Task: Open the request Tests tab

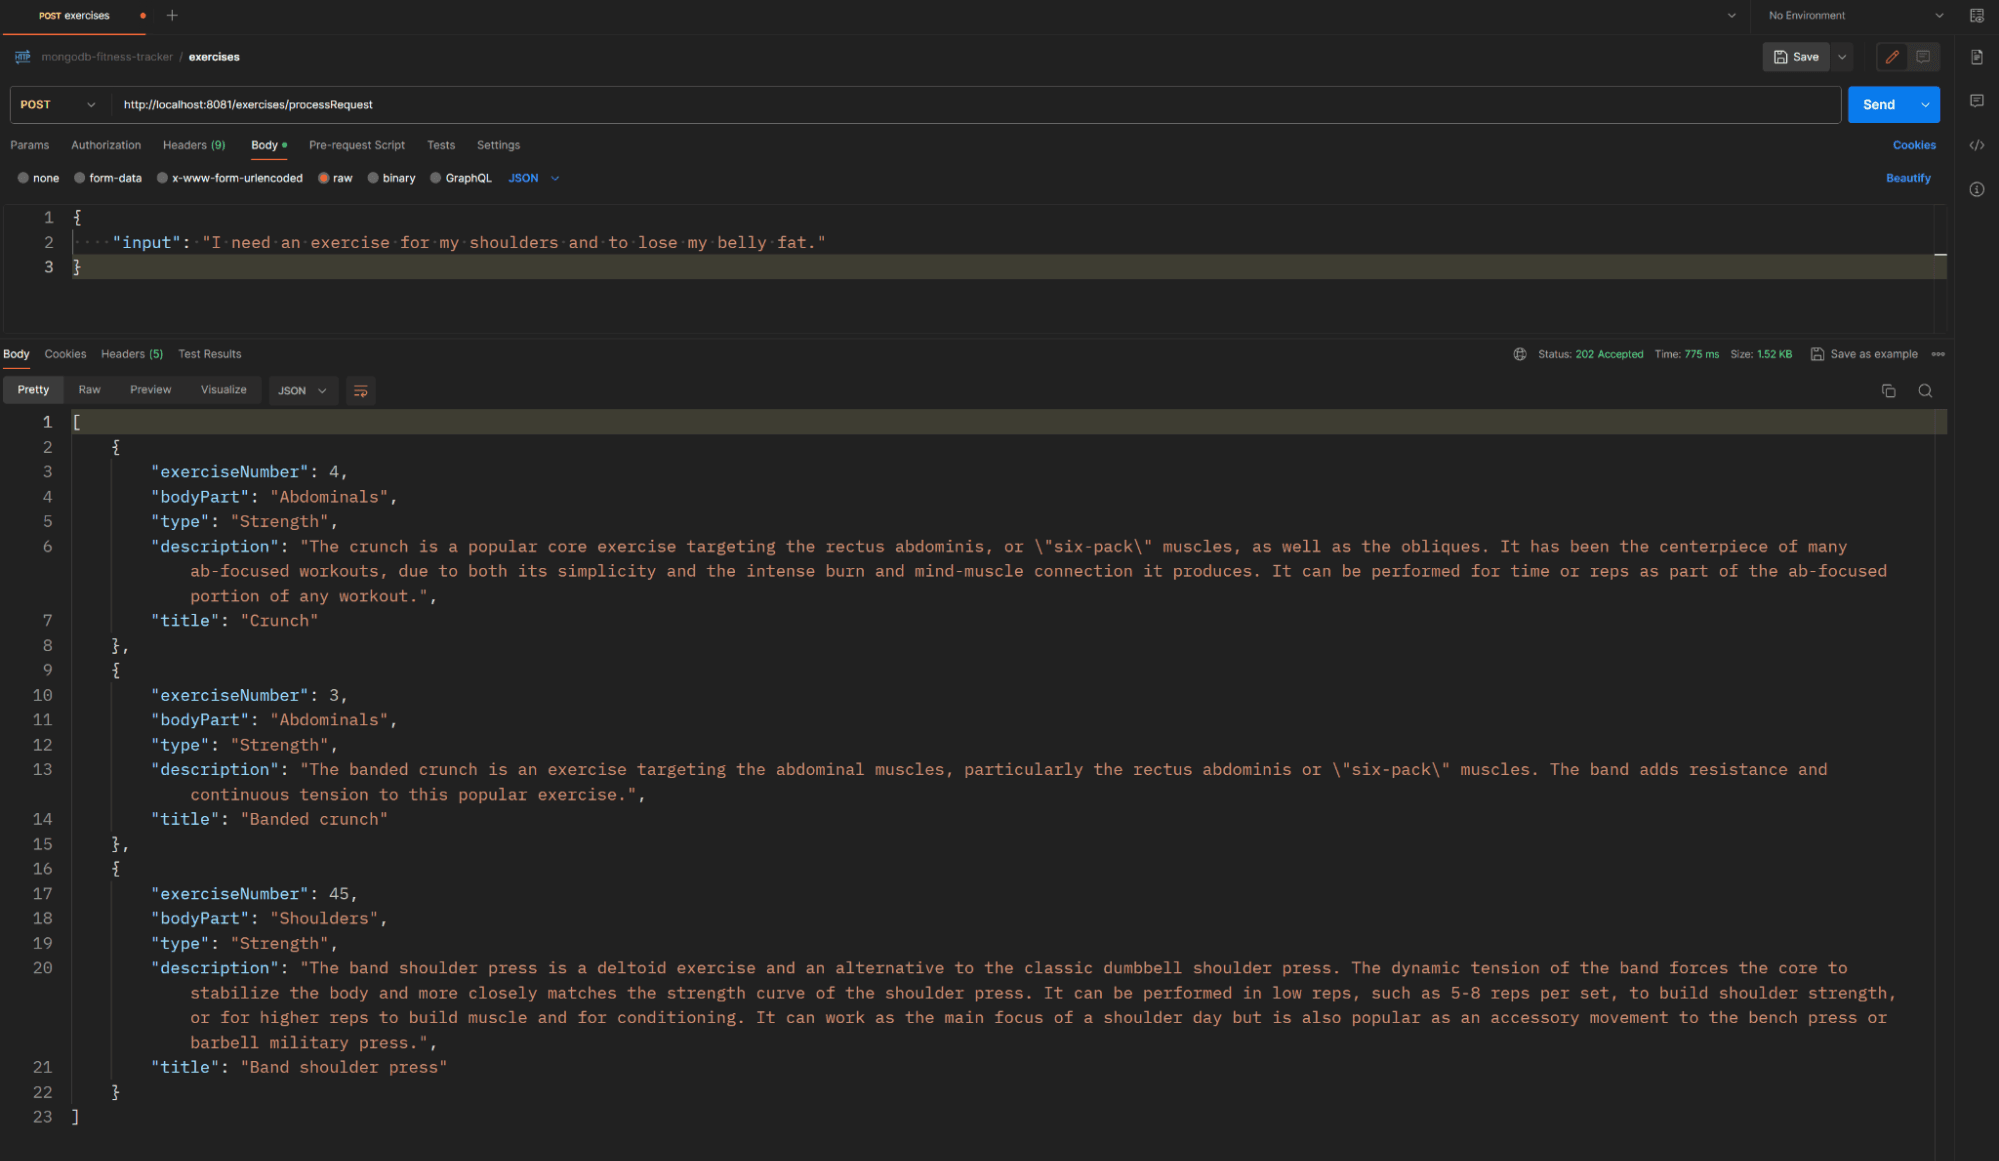Action: coord(441,145)
